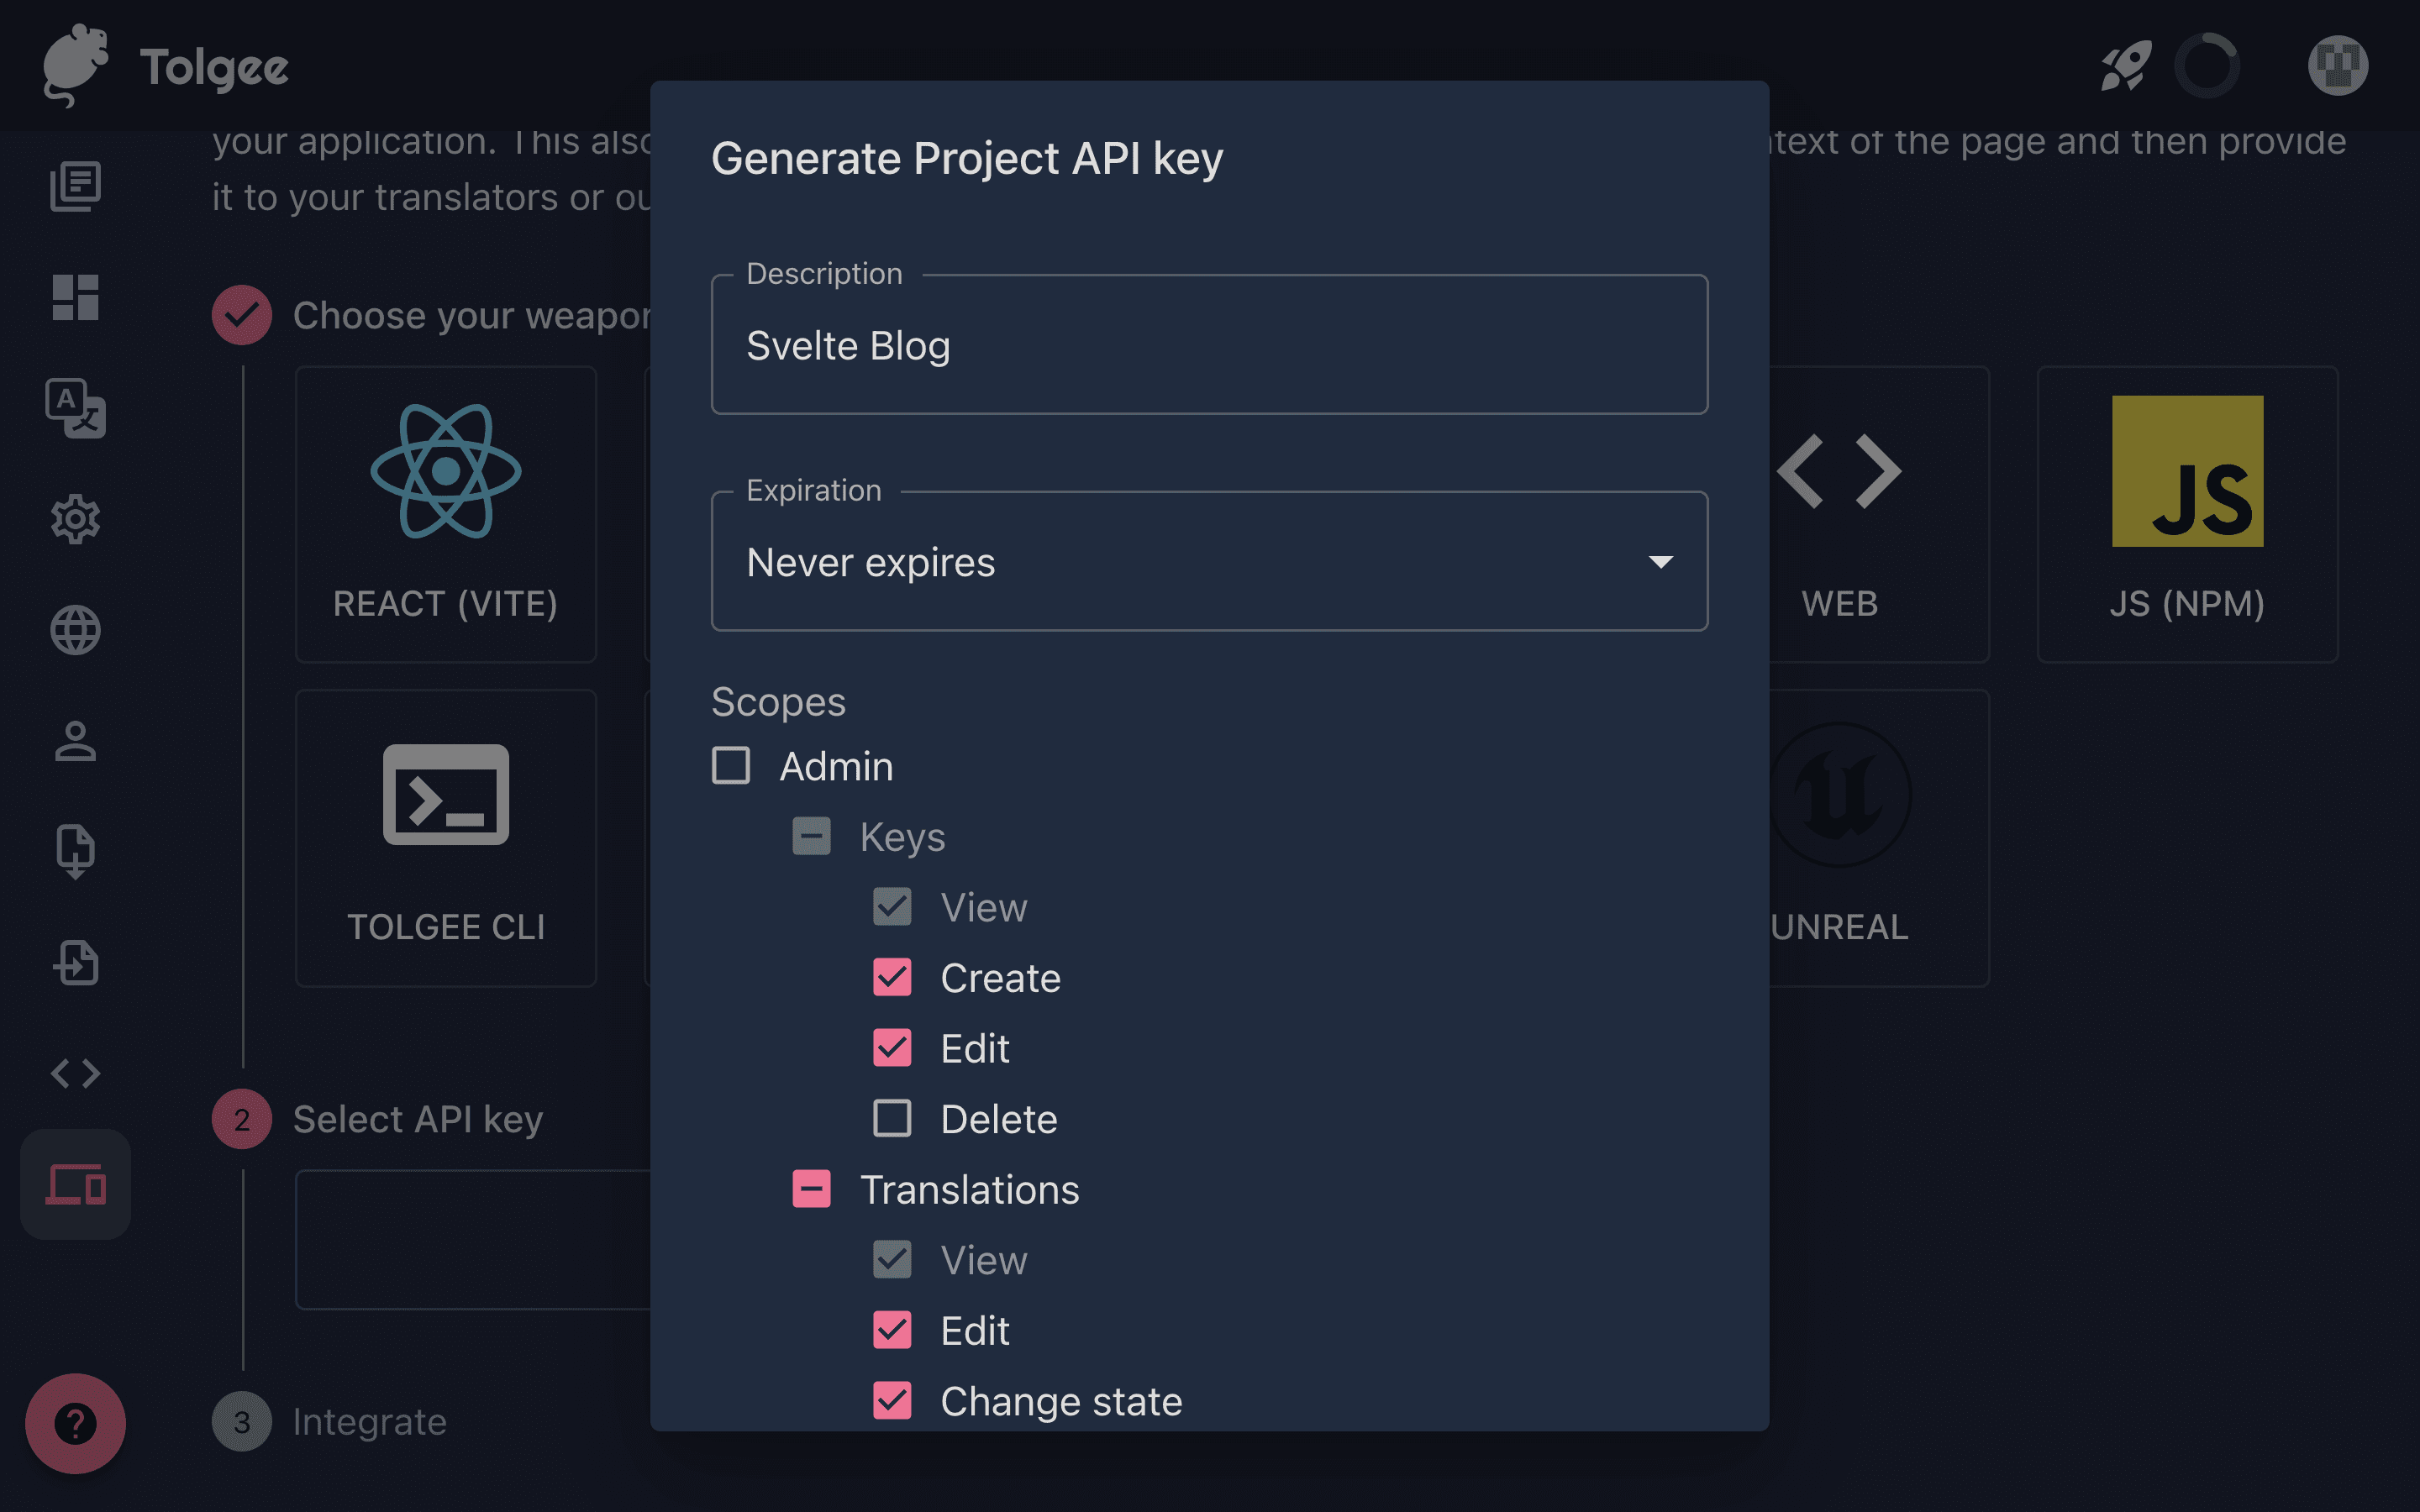This screenshot has width=2420, height=1512.
Task: Choose the JS (NPM) weapon card
Action: point(2187,514)
